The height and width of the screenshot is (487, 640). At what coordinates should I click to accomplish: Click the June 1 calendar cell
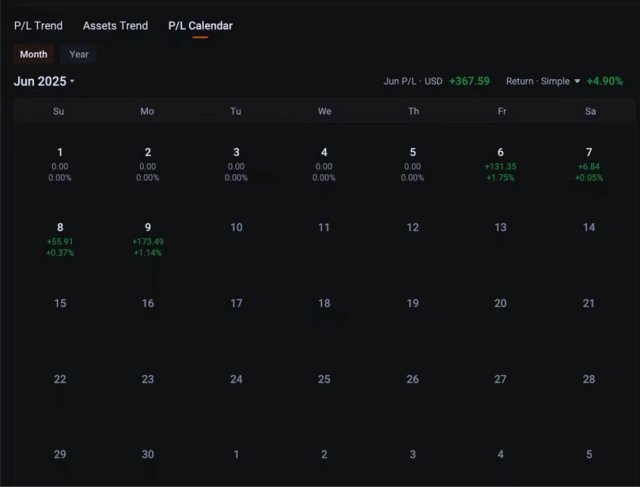coord(60,164)
